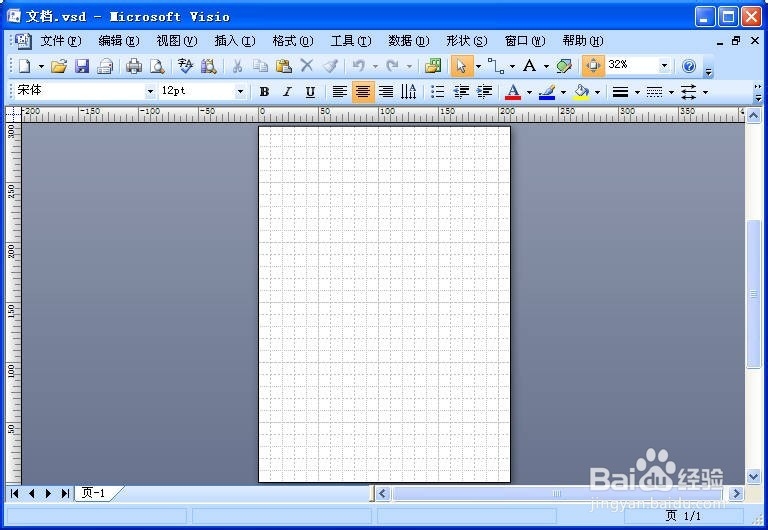Open the zoom level dropdown 32%

[664, 65]
